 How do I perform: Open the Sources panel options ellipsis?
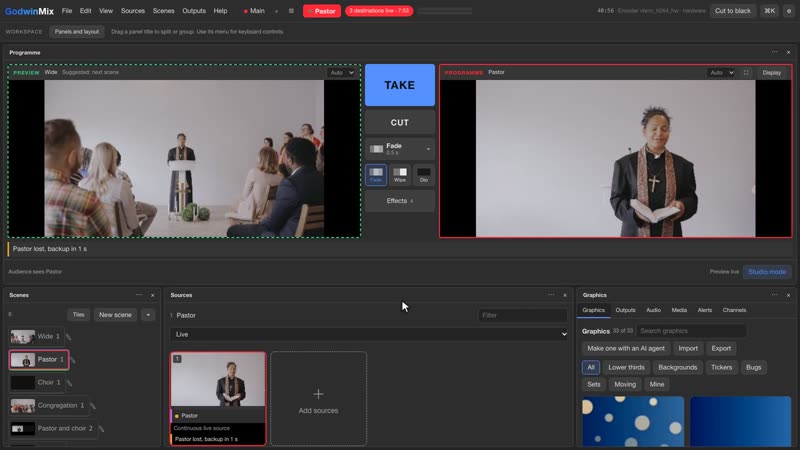click(x=551, y=295)
